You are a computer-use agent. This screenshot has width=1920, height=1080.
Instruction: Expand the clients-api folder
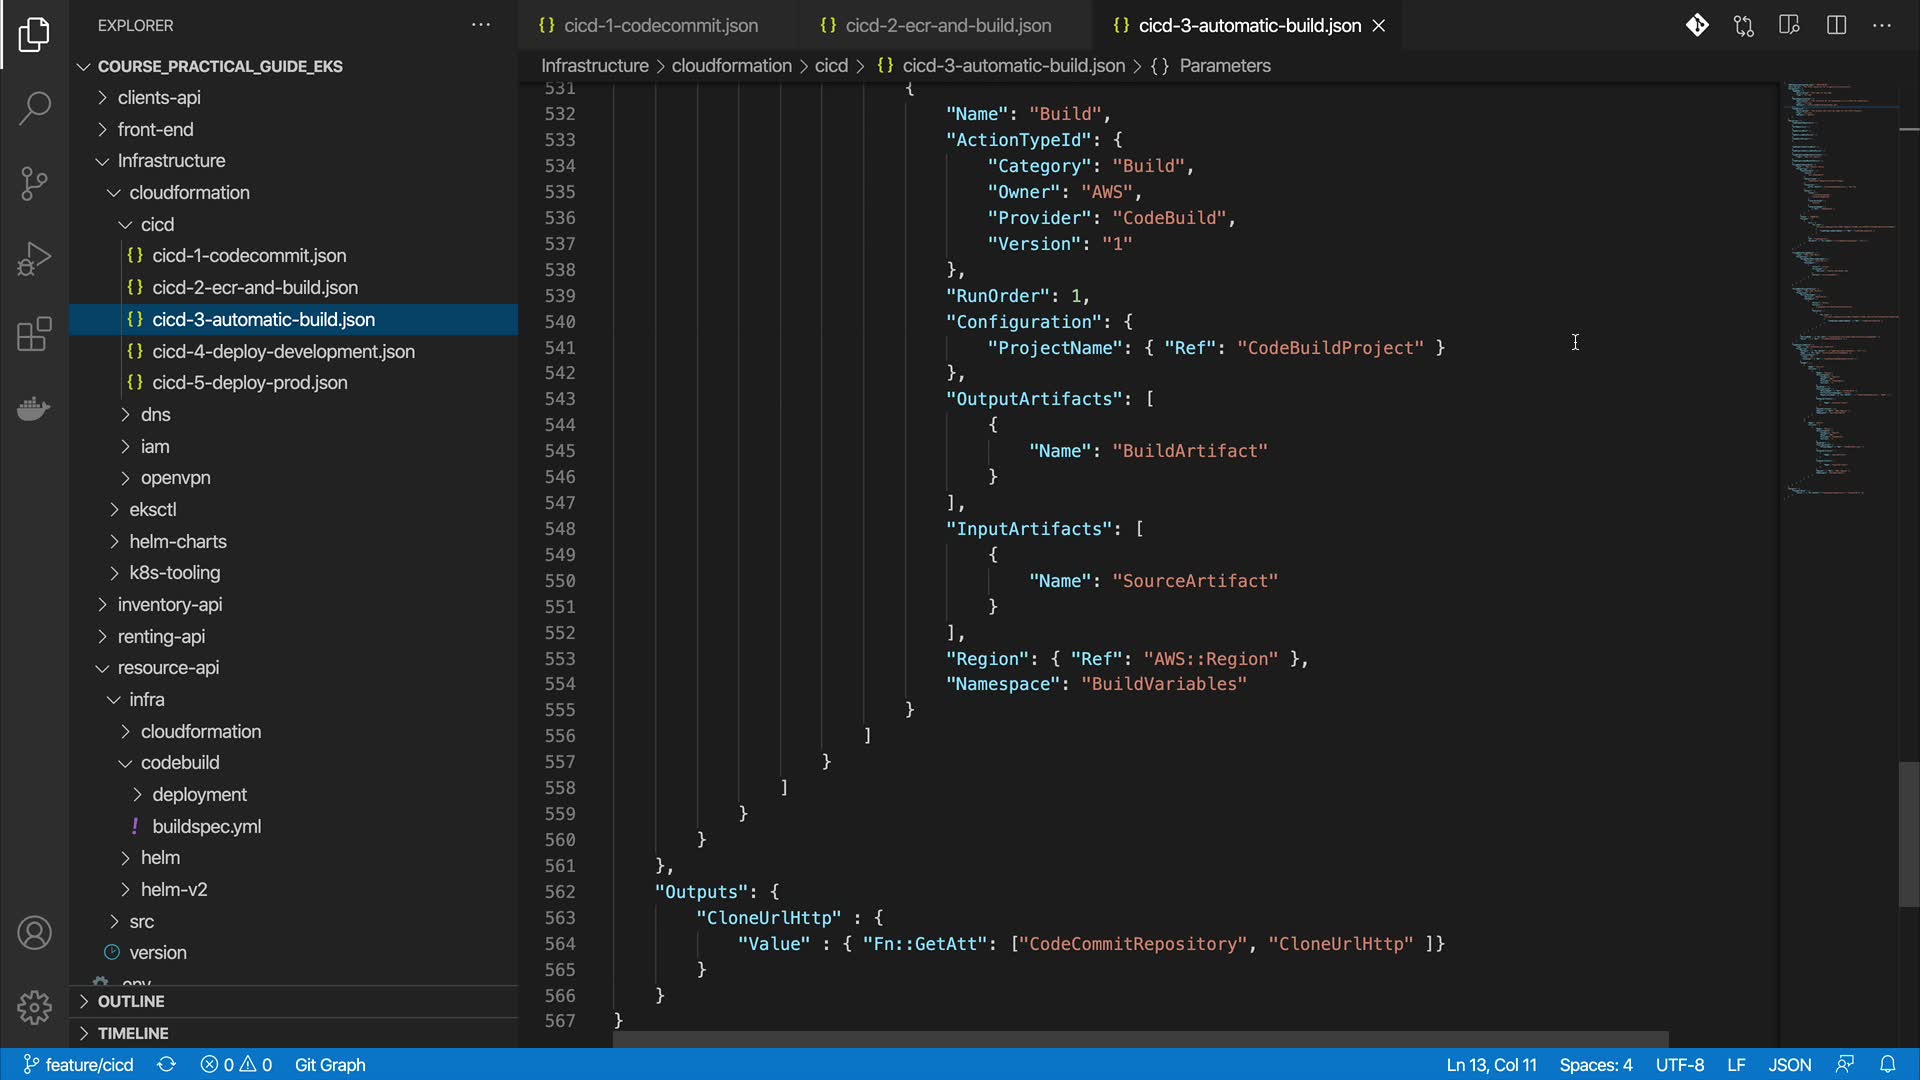point(158,97)
